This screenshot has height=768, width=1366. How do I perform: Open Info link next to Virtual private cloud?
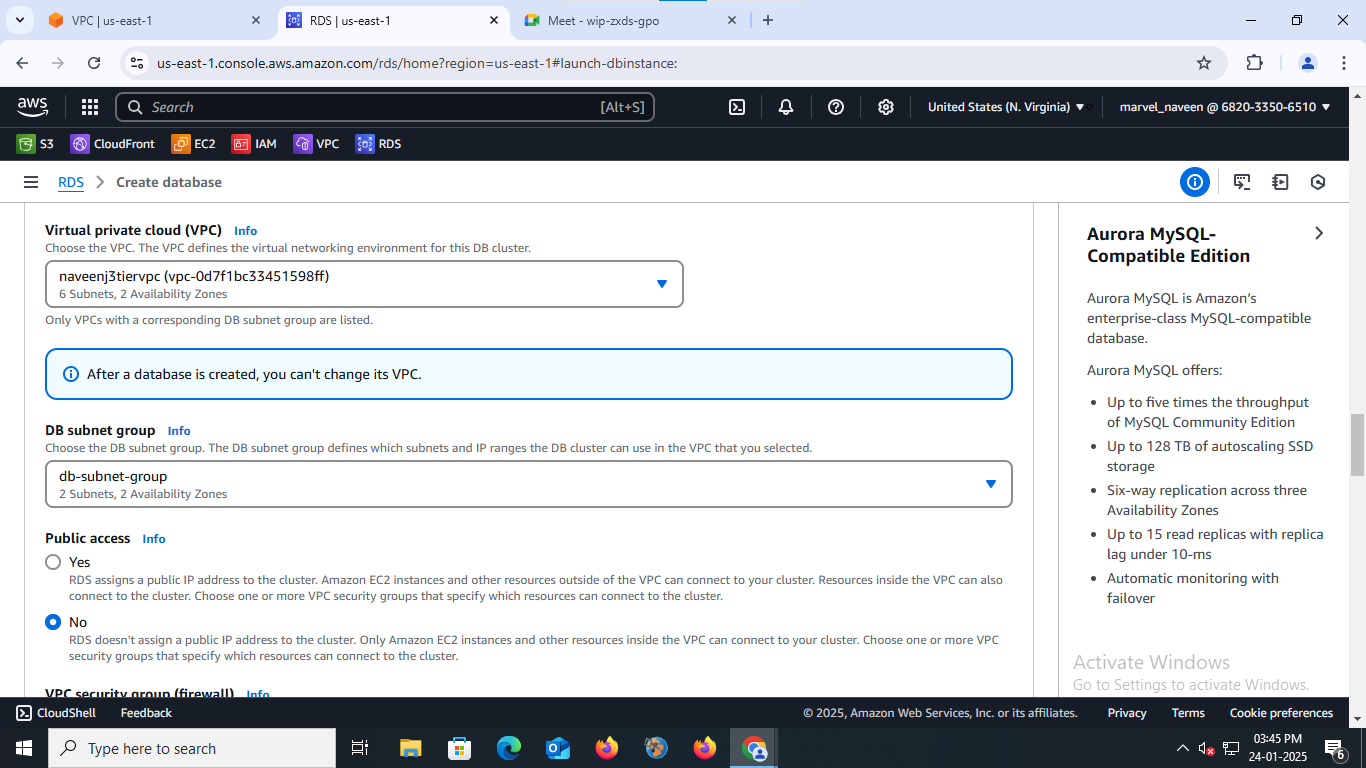(245, 231)
